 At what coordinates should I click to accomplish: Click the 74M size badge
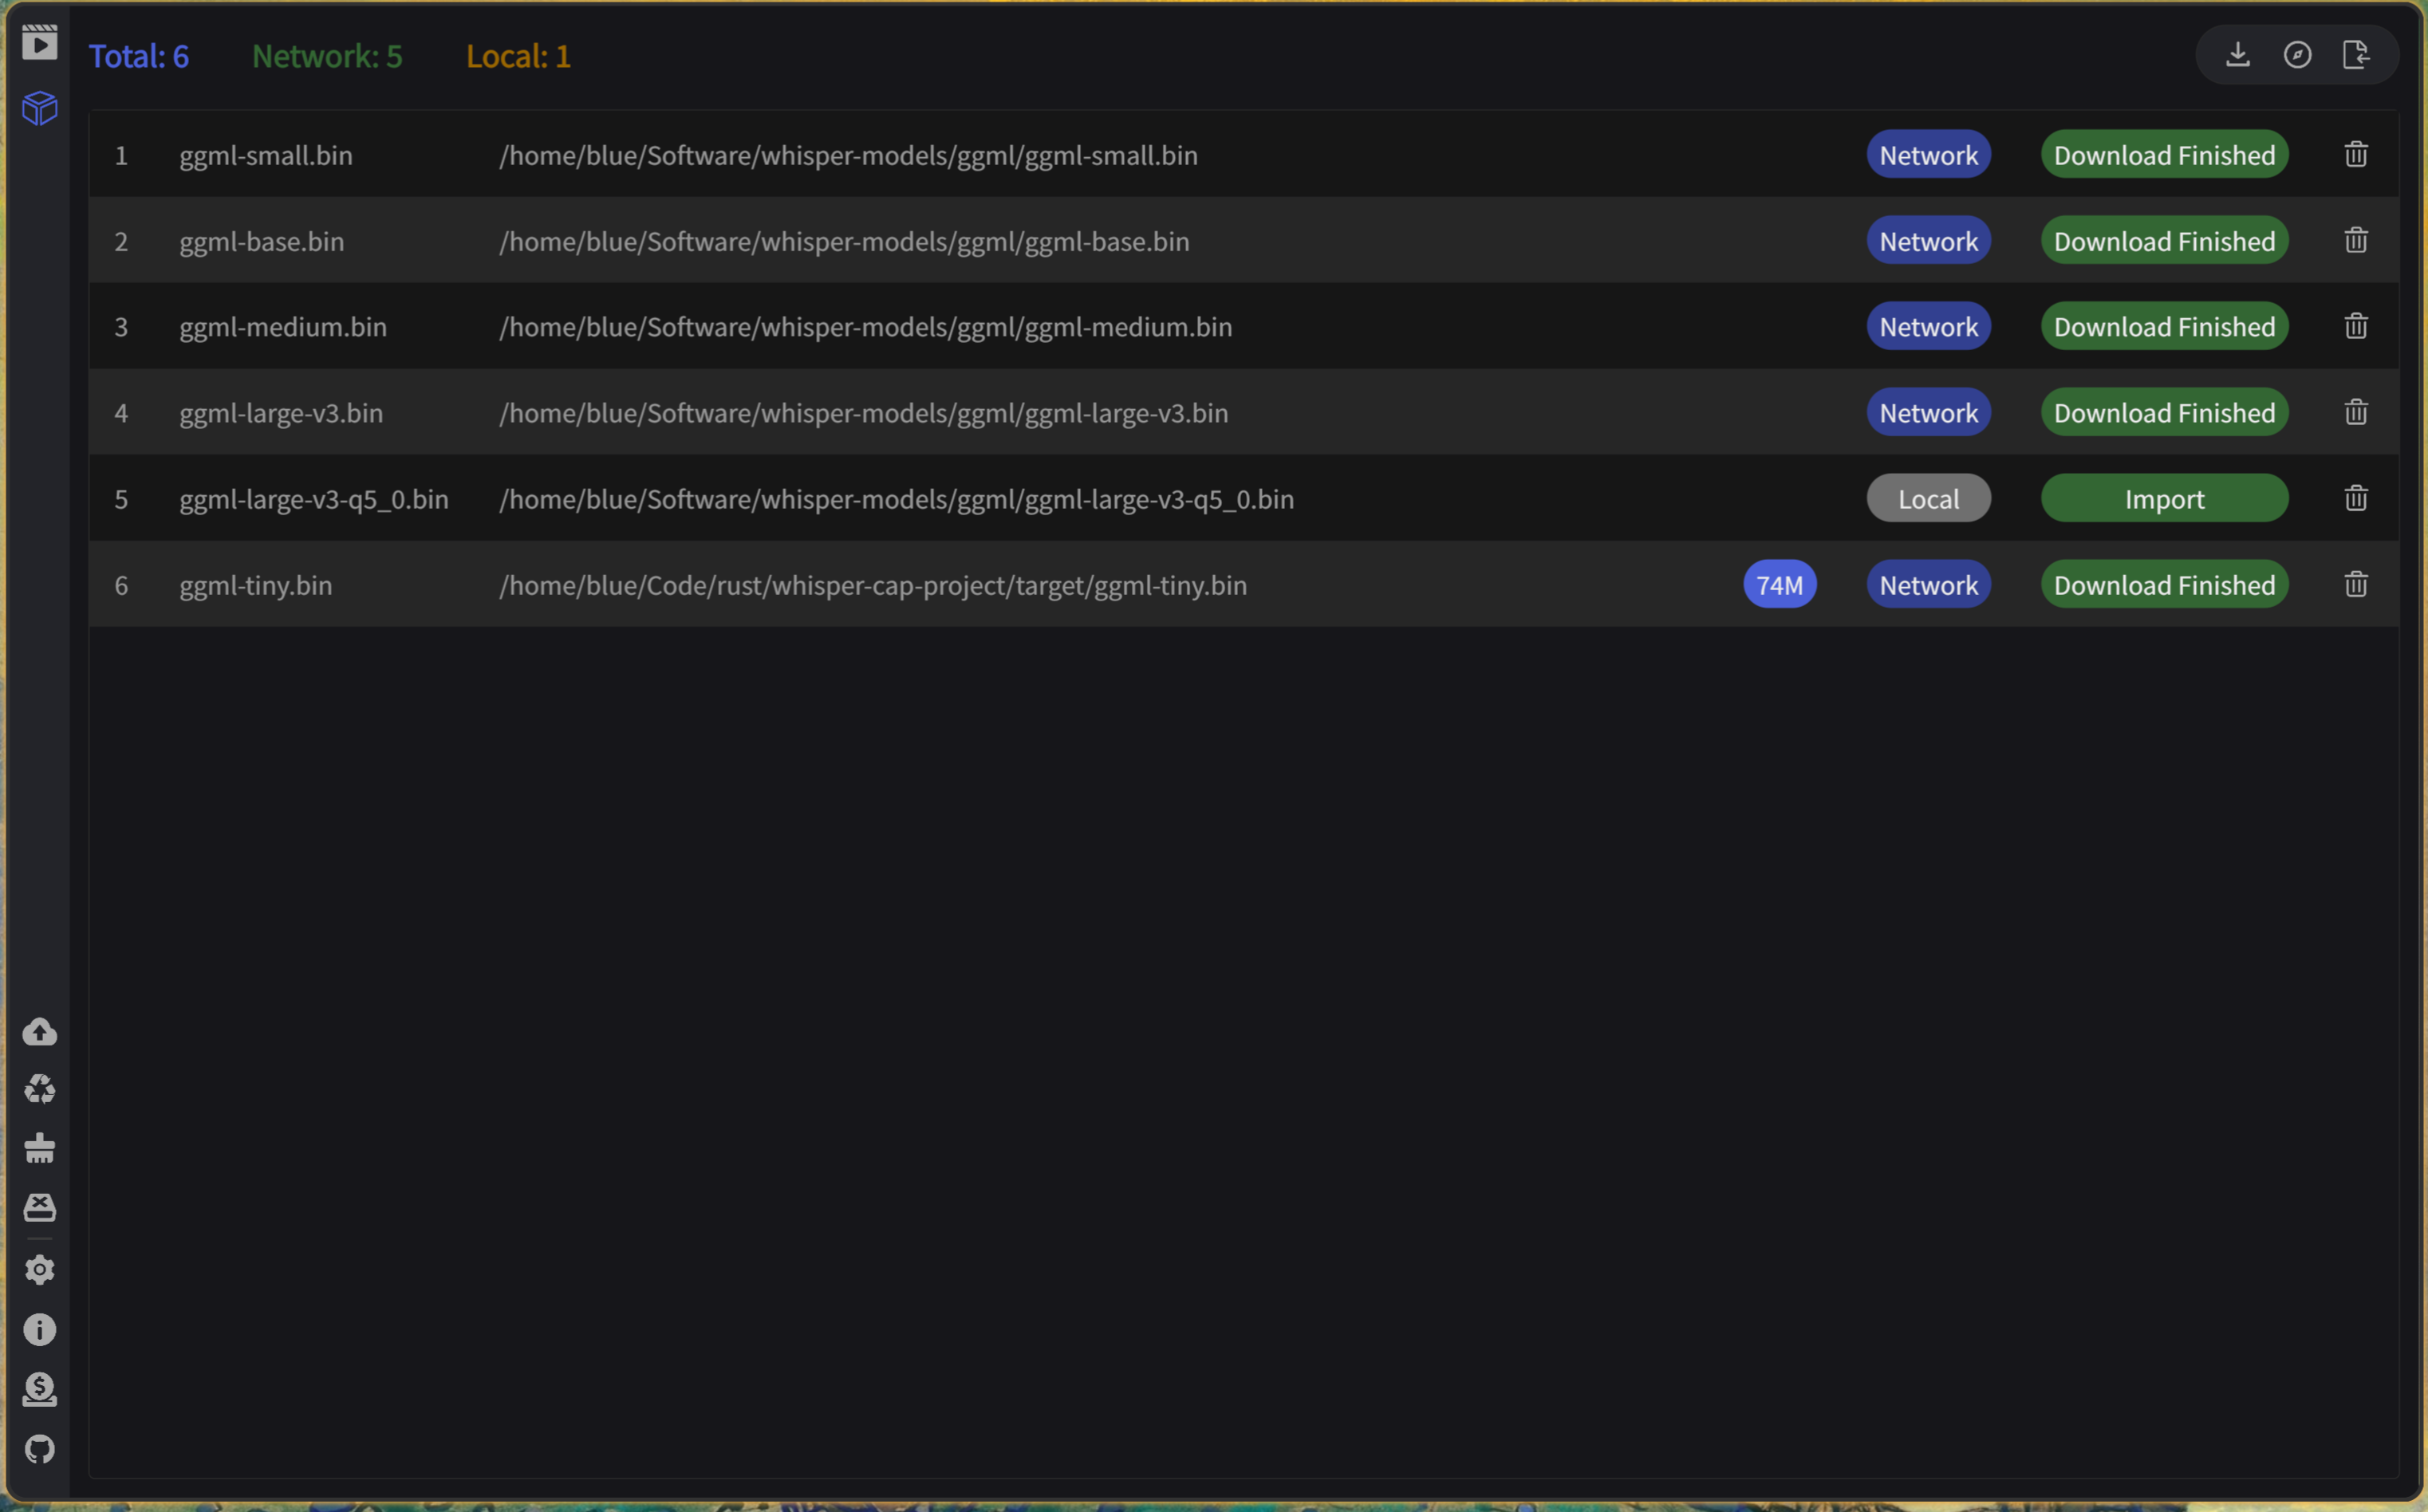click(x=1779, y=584)
